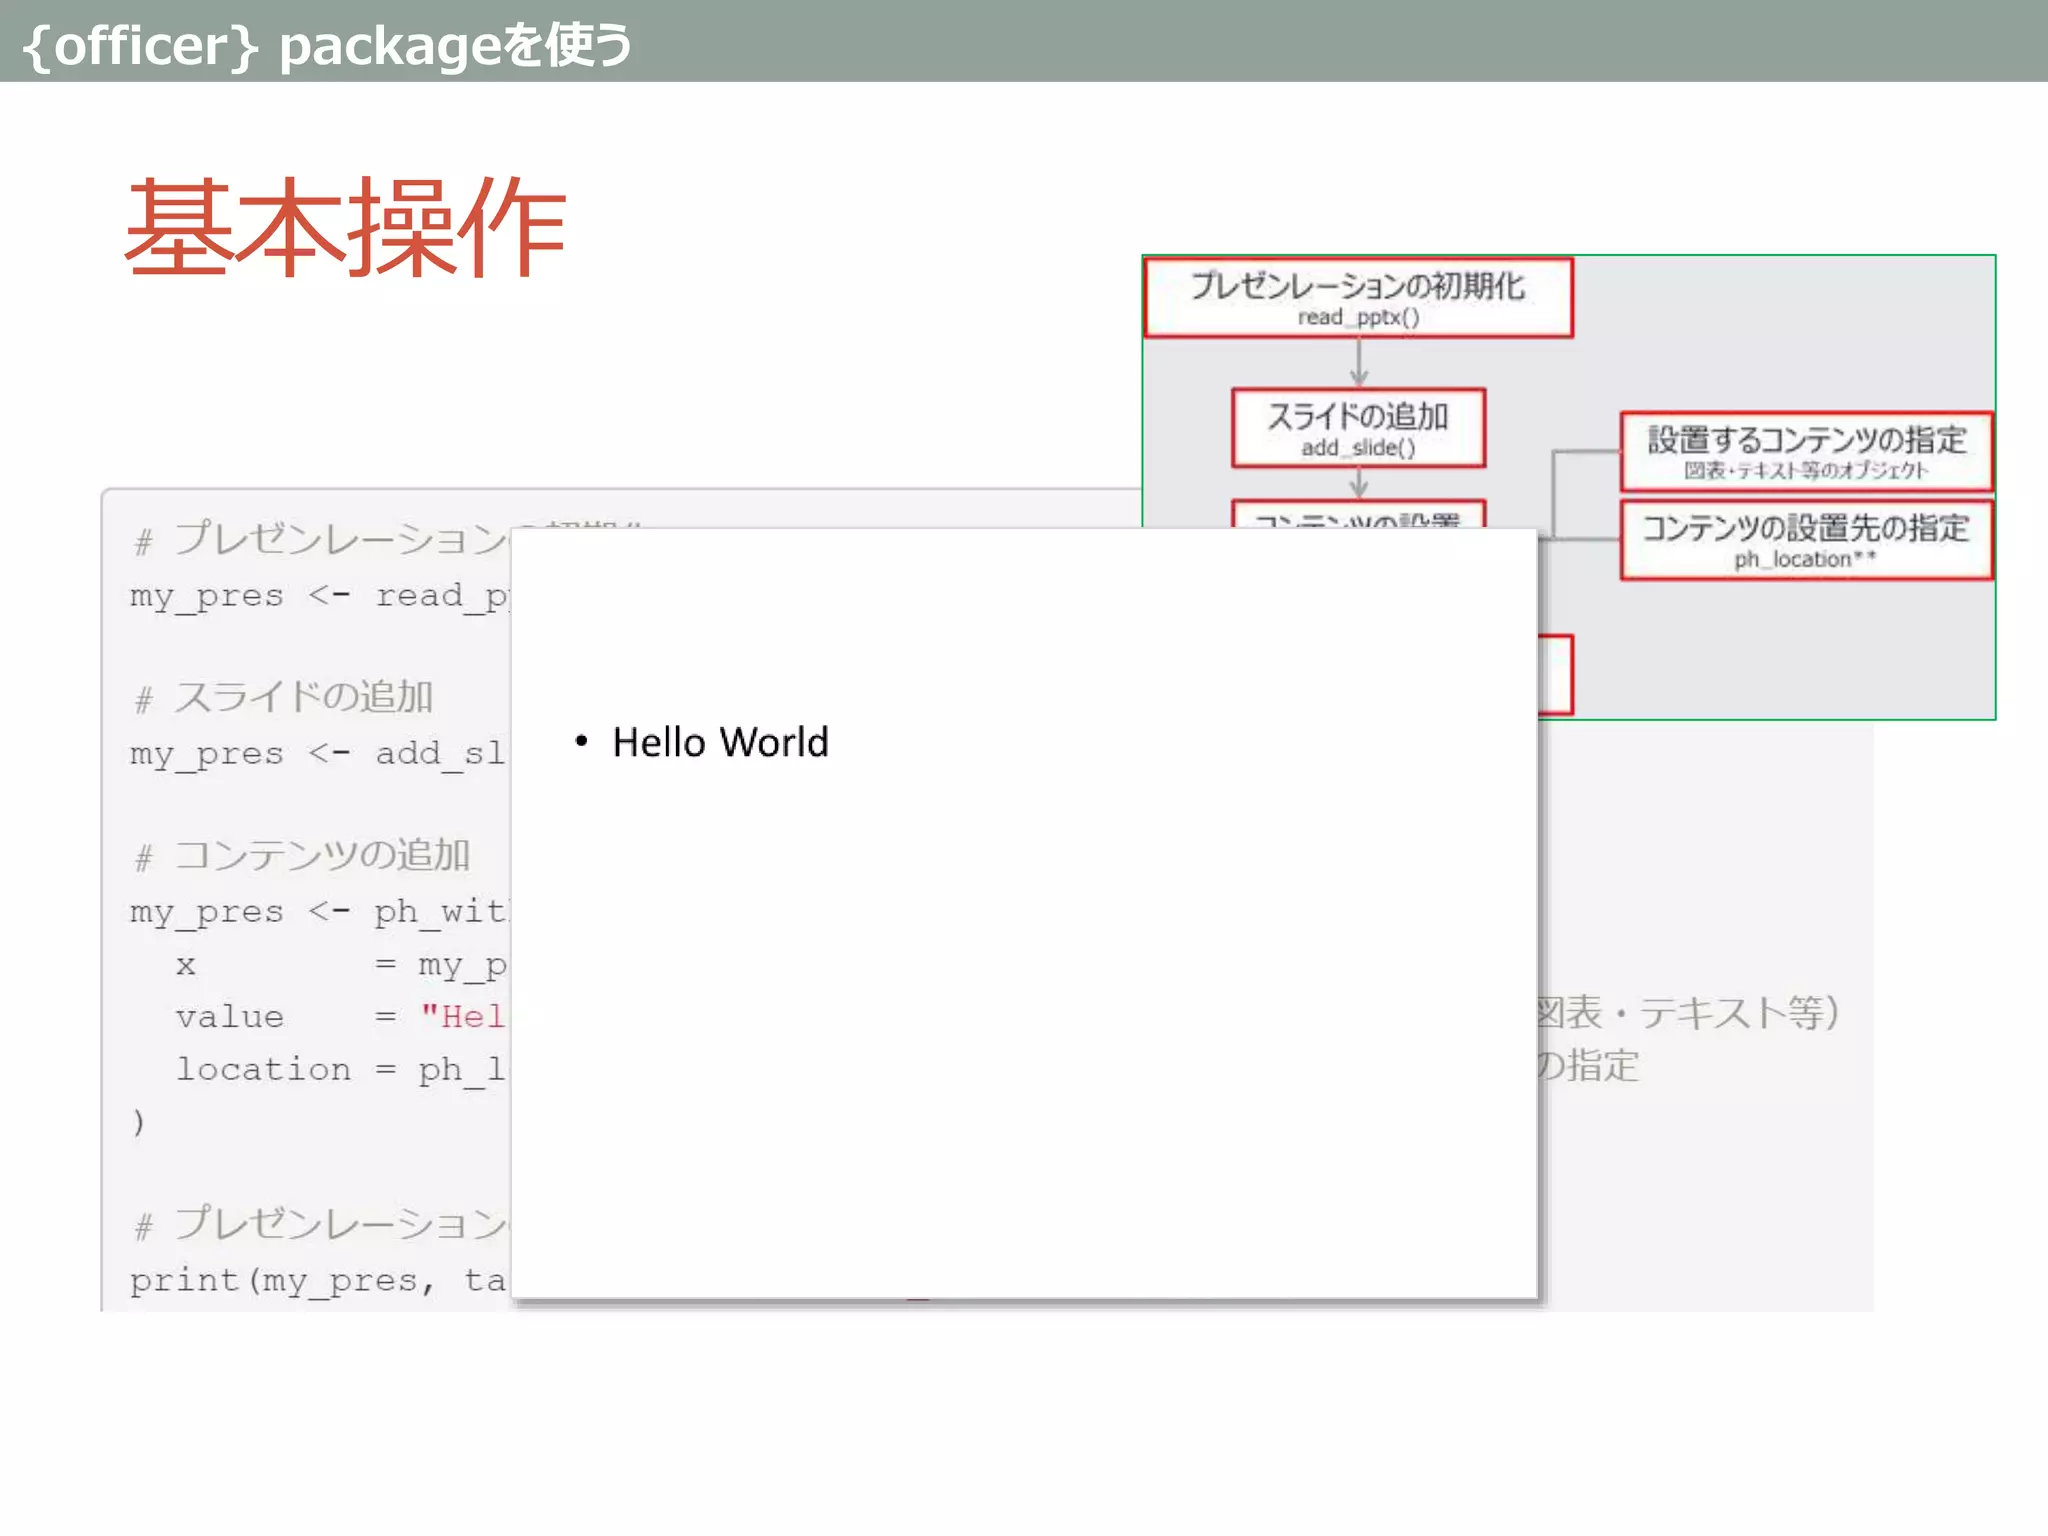Click the プレゼンテーションの初期化 read_pptx() box
Viewport: 2048px width, 1536px height.
[1357, 297]
